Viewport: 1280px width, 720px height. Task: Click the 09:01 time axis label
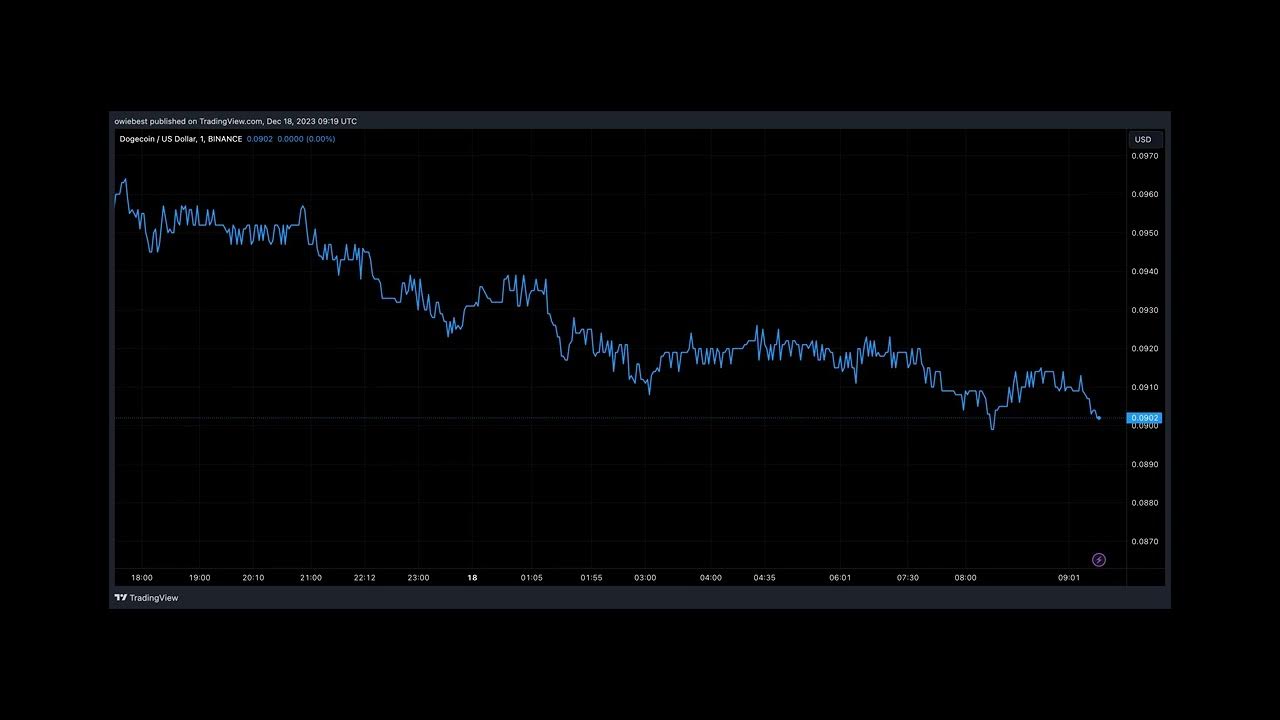(1069, 578)
